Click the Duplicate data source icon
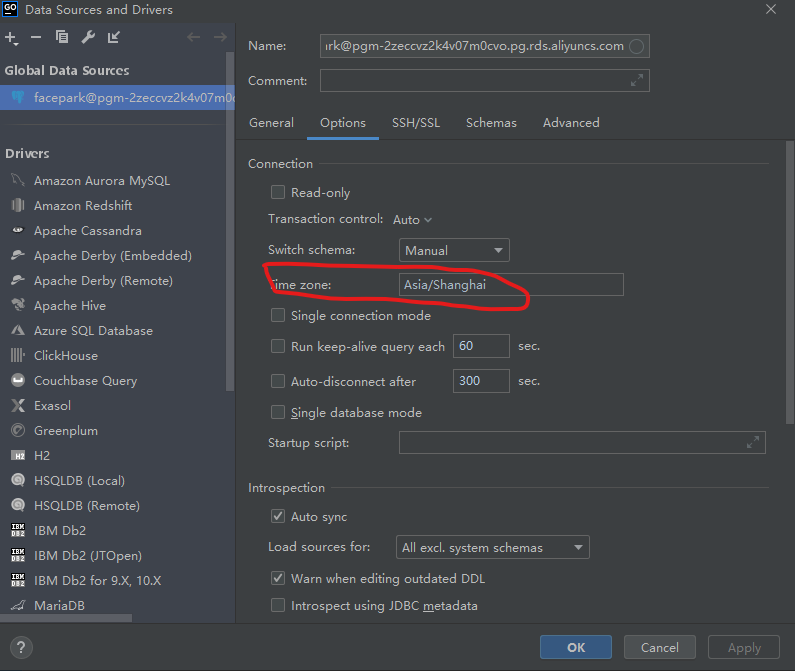Viewport: 795px width, 671px height. (x=62, y=37)
